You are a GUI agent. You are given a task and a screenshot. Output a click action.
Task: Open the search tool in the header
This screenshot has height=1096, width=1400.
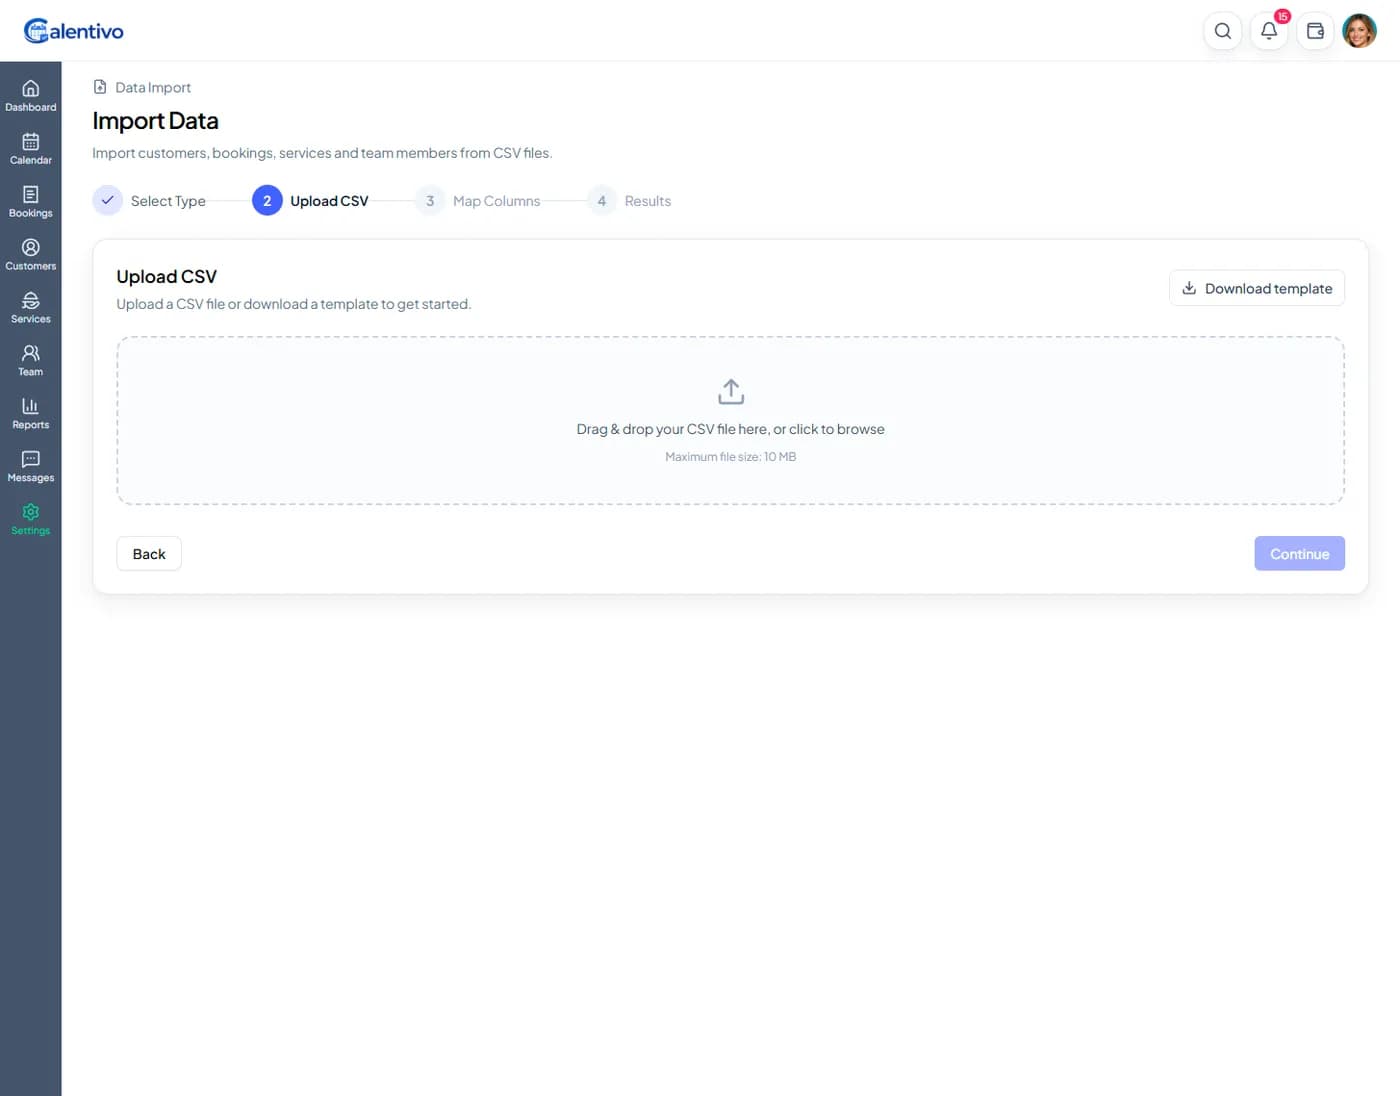pos(1222,31)
